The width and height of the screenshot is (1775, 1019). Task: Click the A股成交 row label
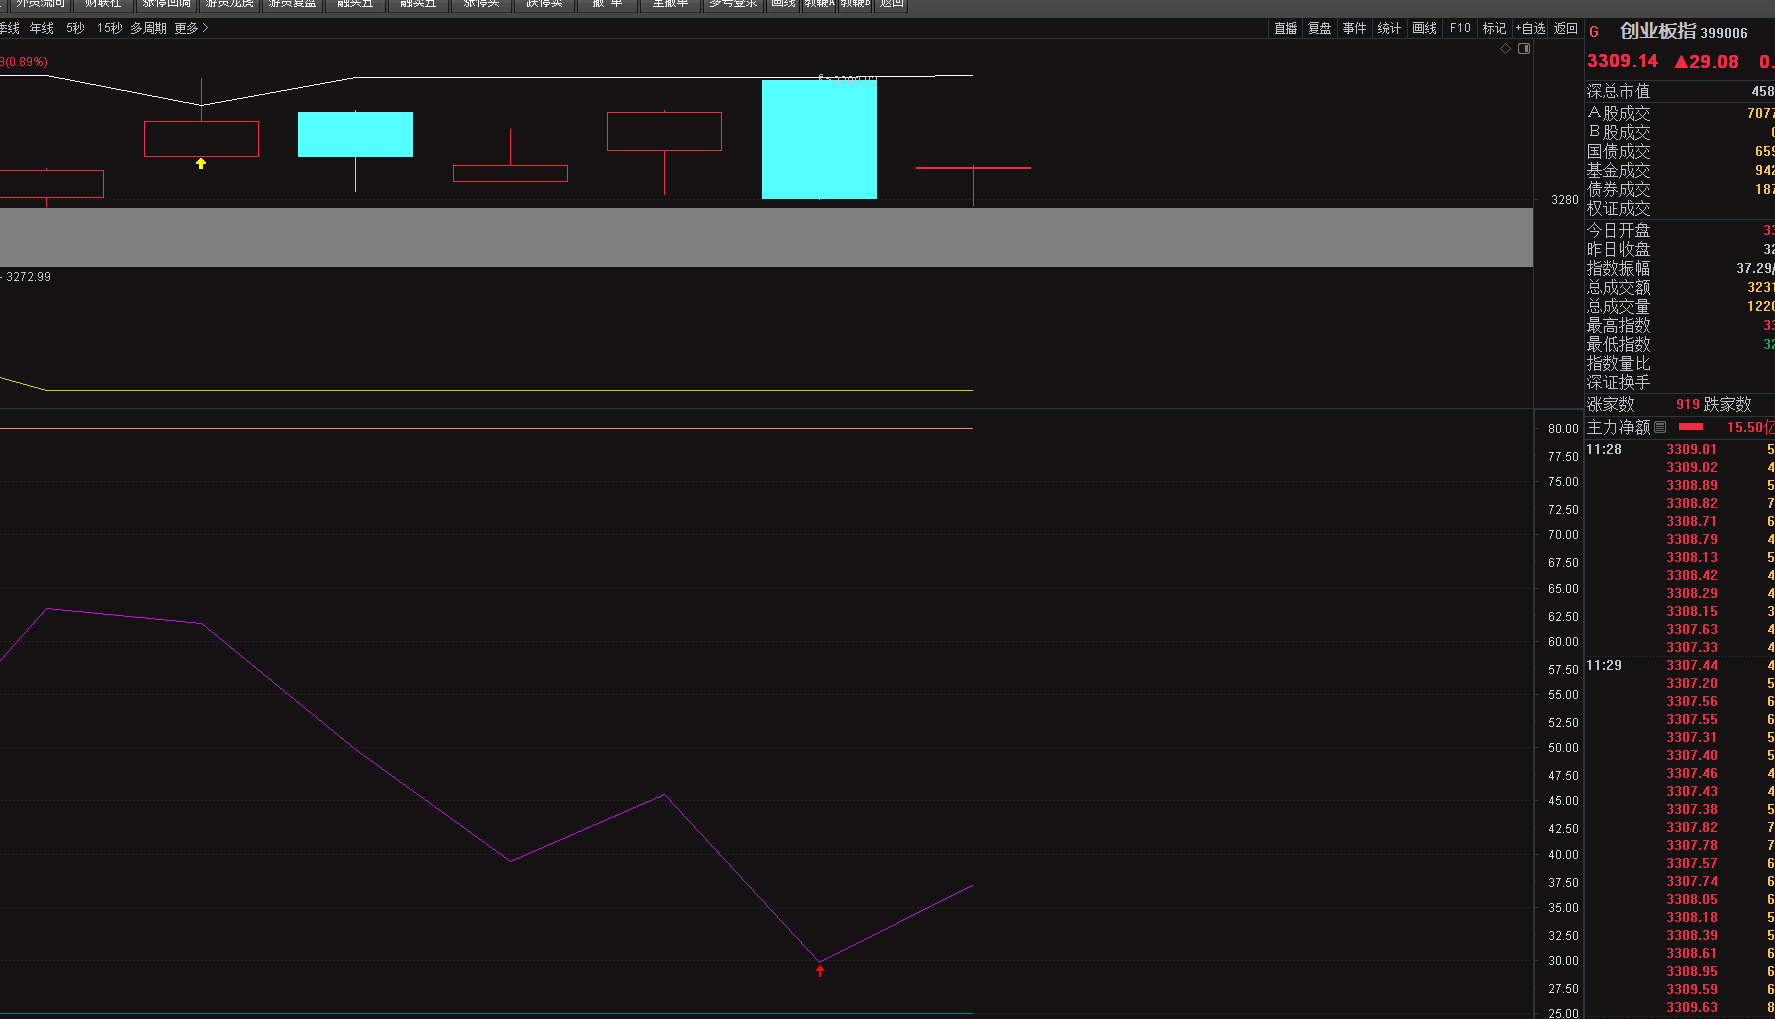(x=1618, y=113)
